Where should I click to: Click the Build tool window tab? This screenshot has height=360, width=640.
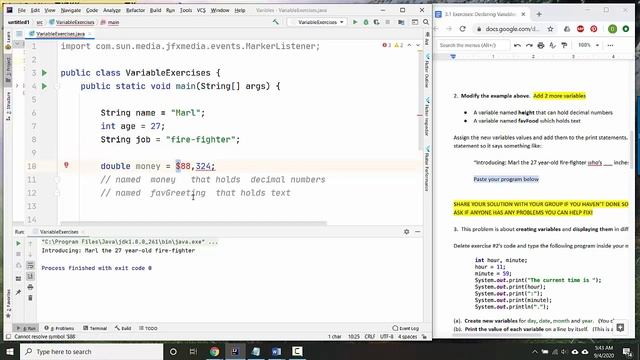[123, 328]
